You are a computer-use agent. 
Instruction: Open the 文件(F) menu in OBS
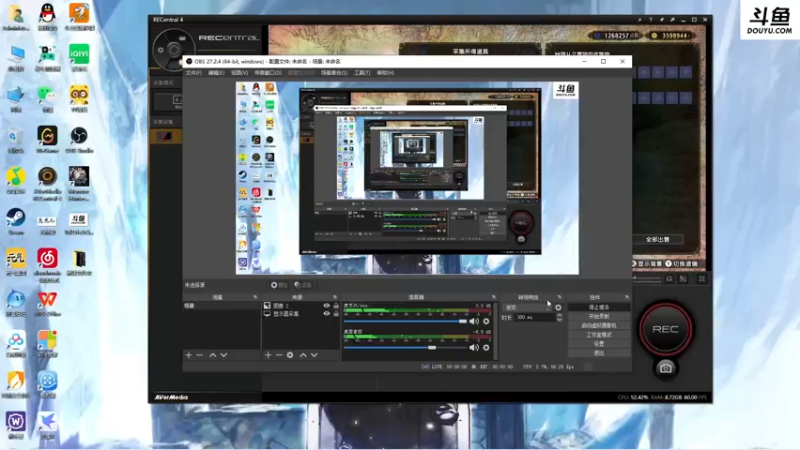[x=193, y=73]
